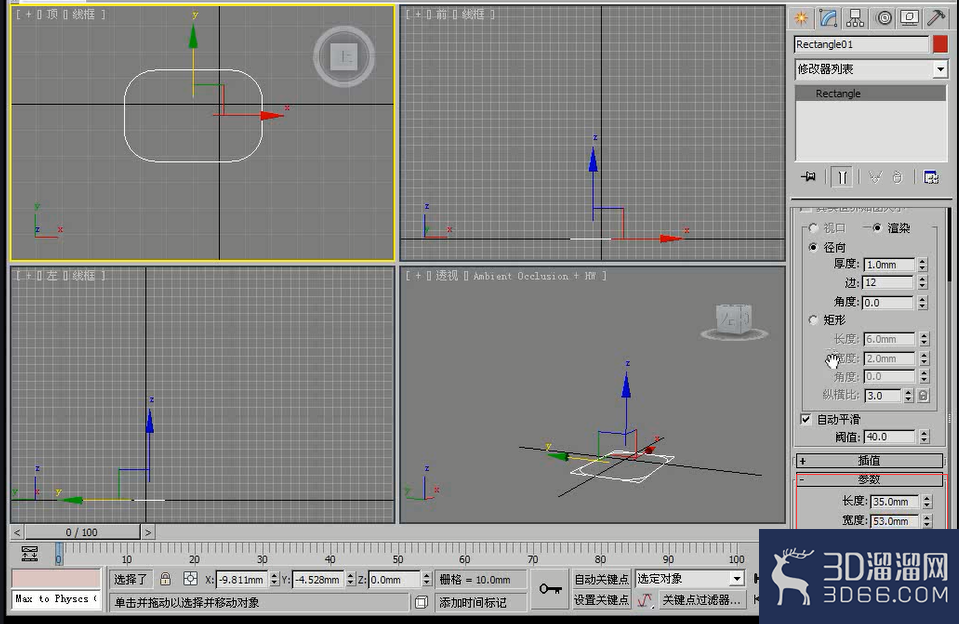Adjust the sides 12 spinner
Screen dimensions: 959x624
pos(923,283)
